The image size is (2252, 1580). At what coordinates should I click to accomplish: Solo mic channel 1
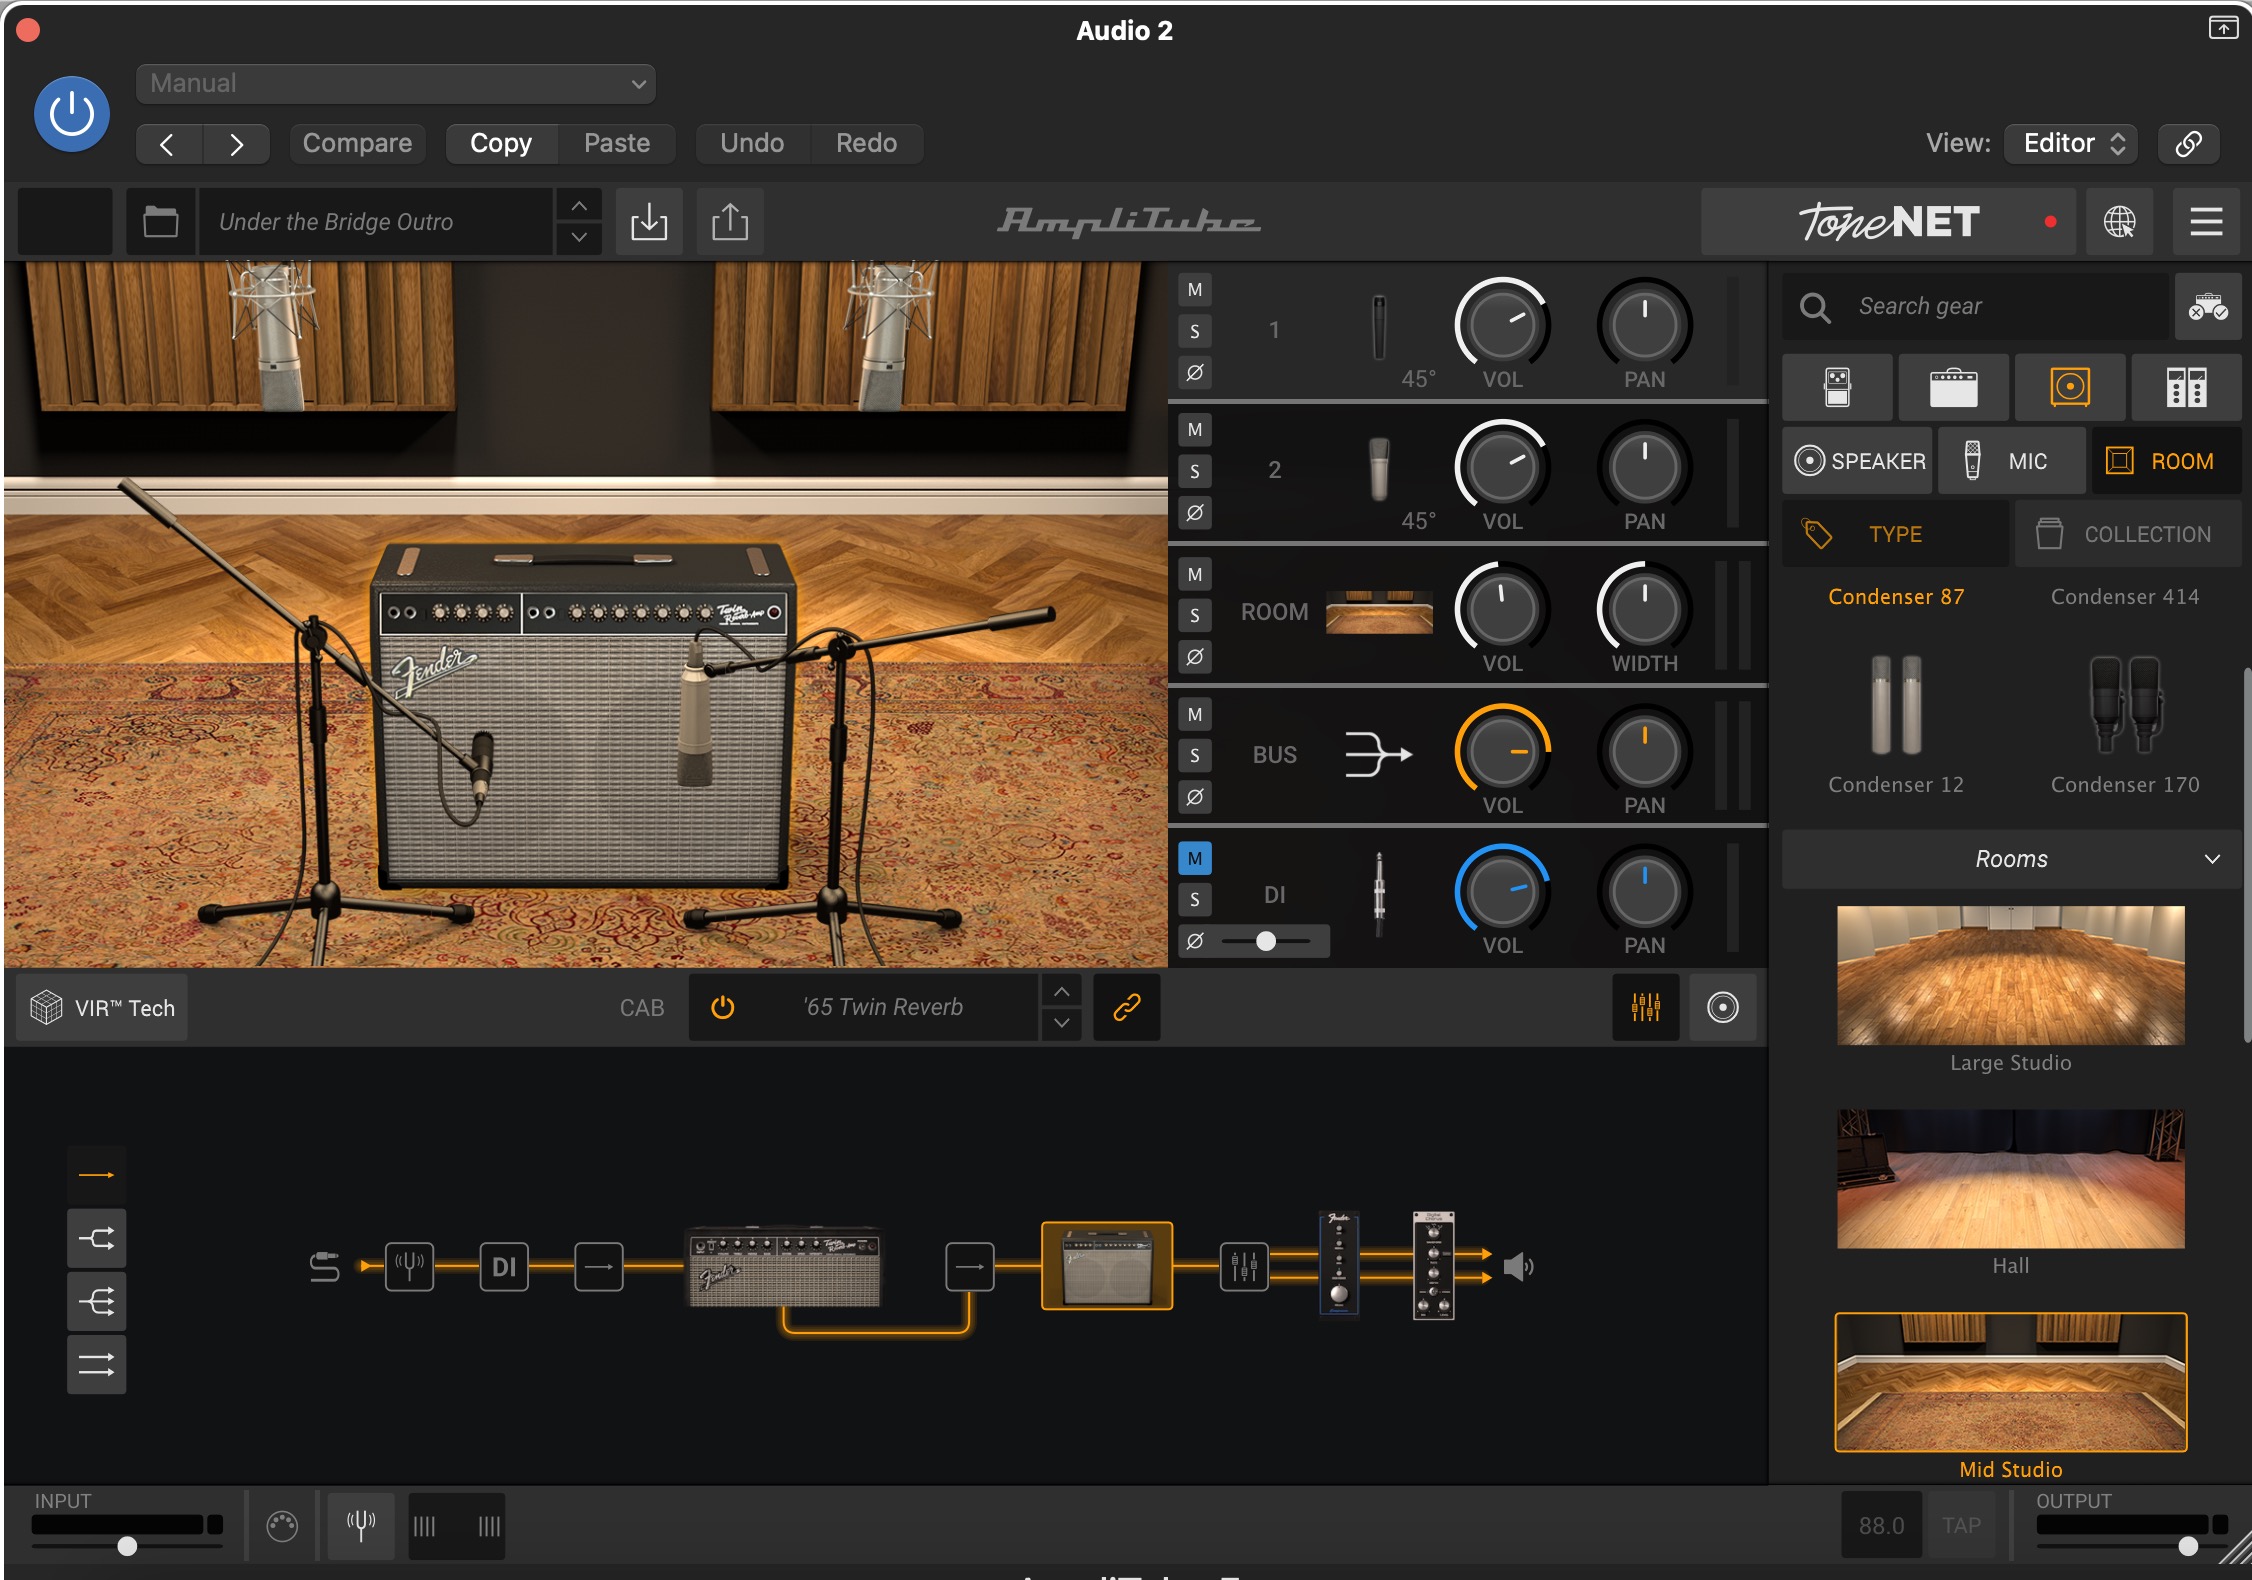coord(1194,331)
